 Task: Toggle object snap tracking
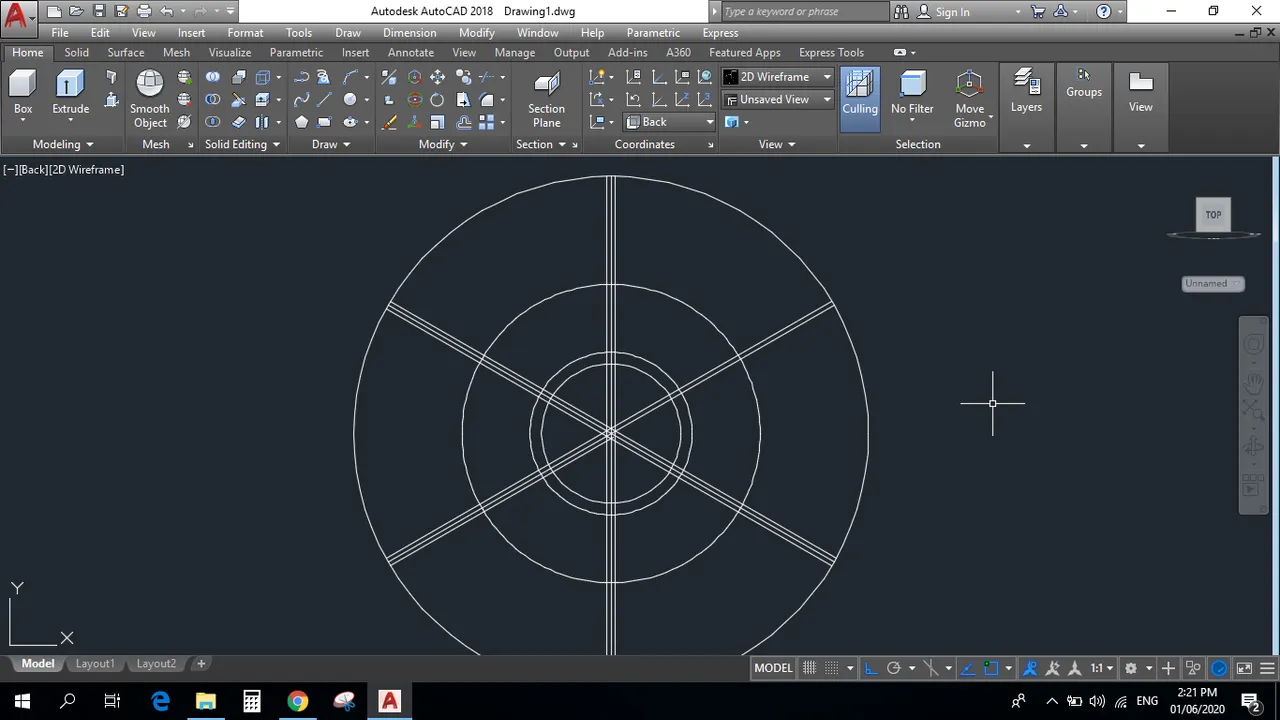click(x=966, y=668)
